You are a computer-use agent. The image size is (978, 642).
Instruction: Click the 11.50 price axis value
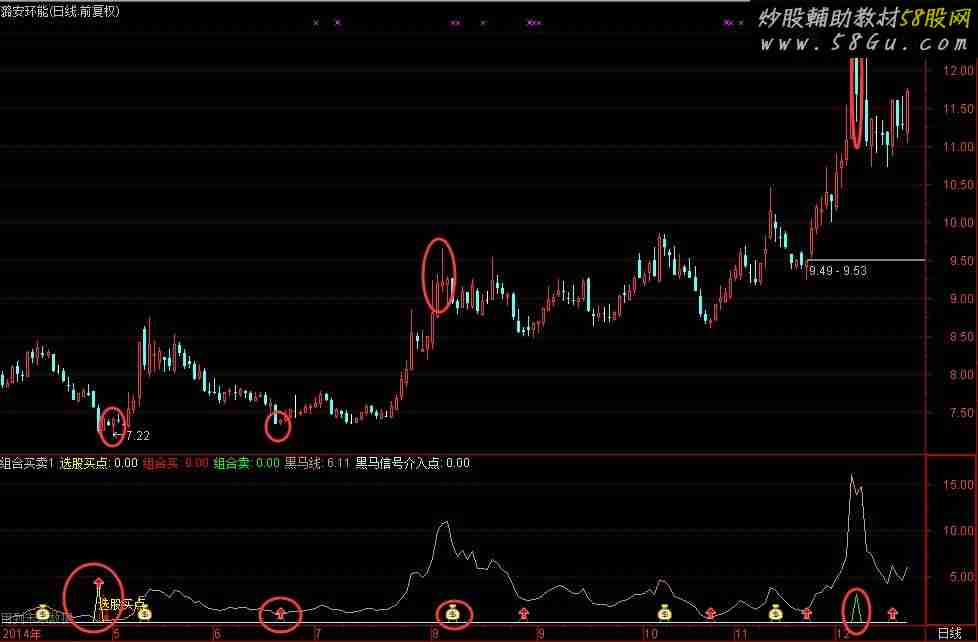pos(958,109)
